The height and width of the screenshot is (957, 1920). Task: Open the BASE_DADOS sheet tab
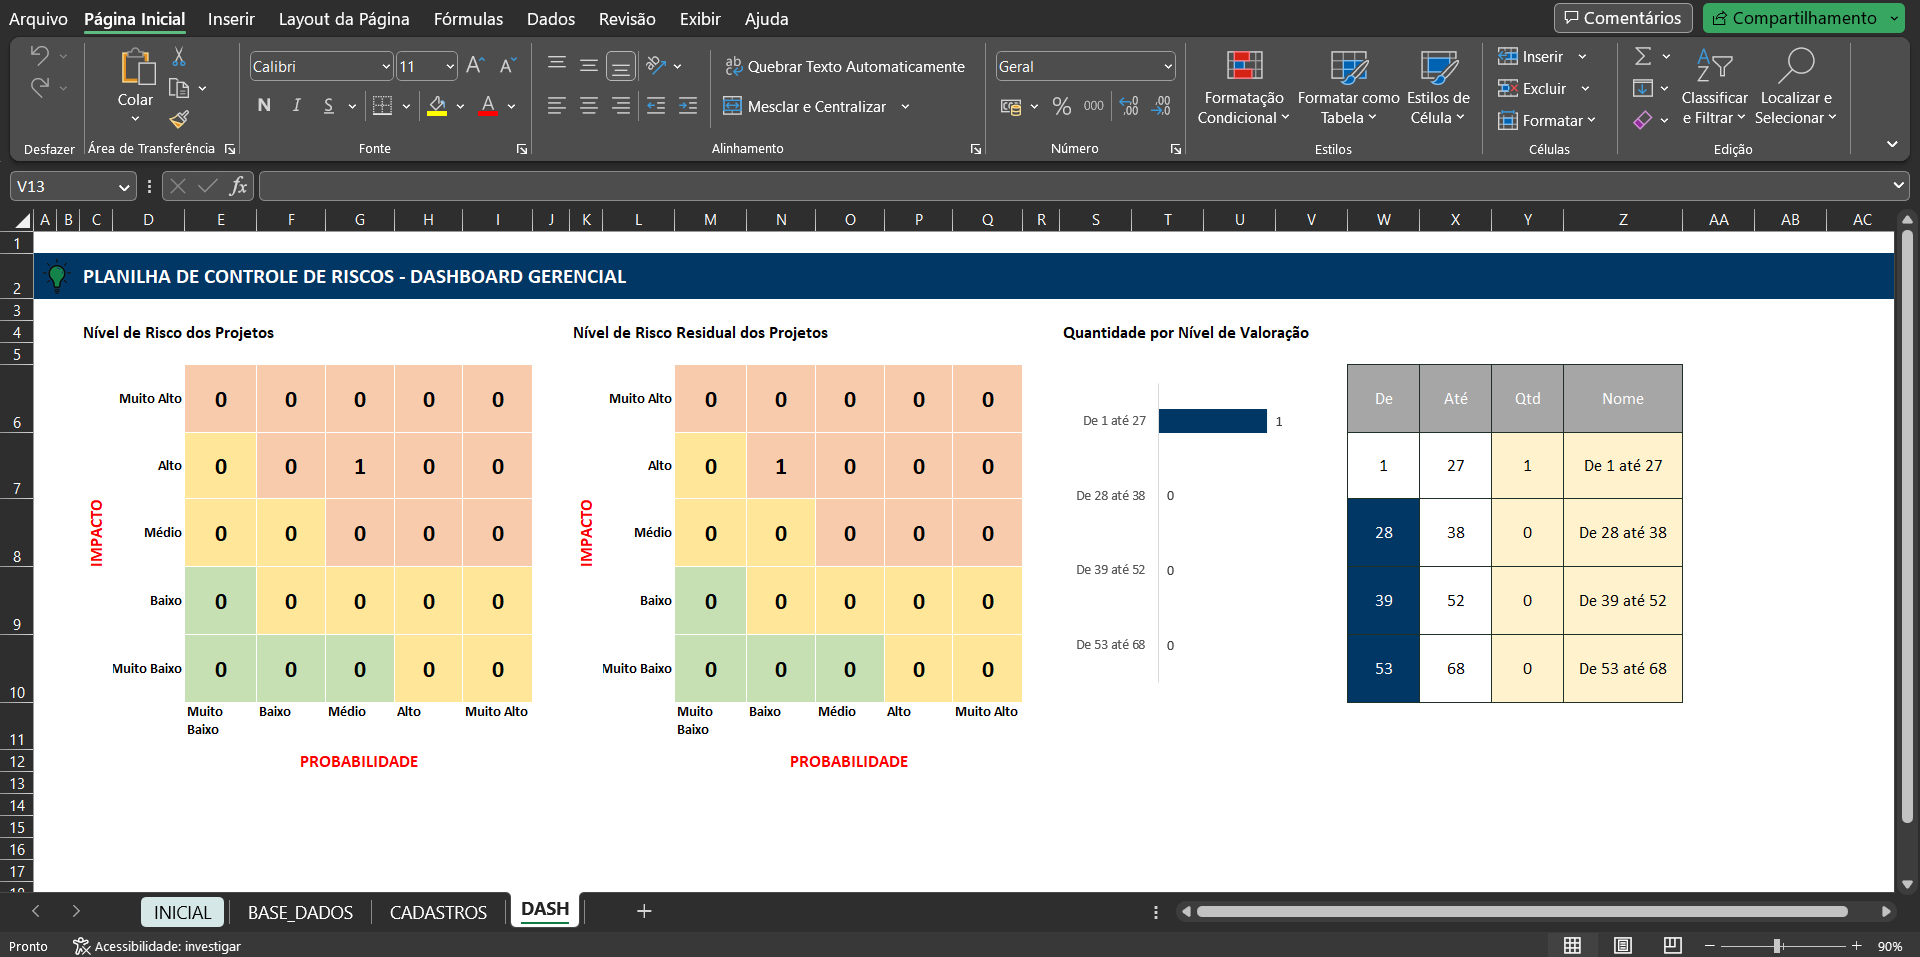(299, 911)
